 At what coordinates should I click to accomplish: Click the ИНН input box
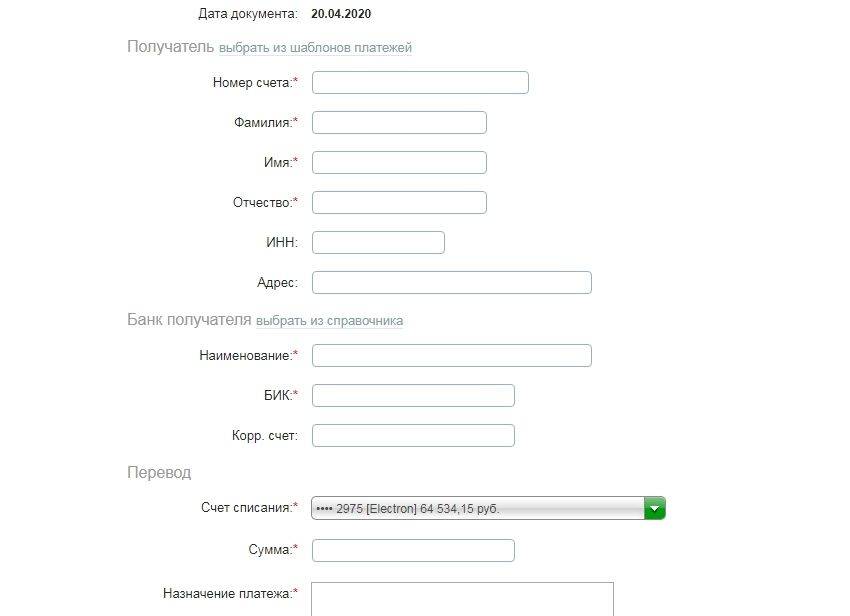click(x=378, y=243)
